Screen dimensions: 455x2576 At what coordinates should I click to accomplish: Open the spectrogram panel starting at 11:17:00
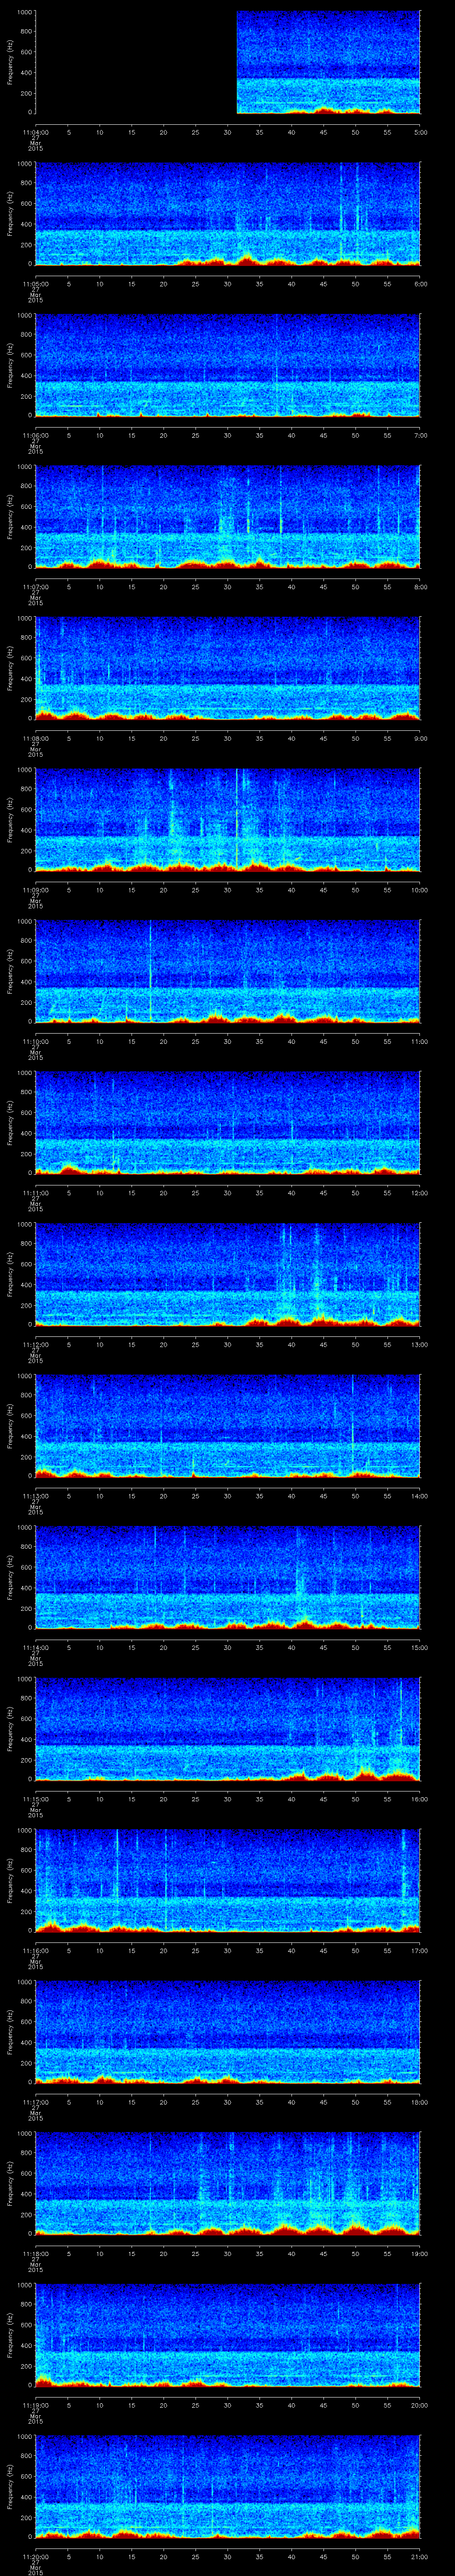(x=228, y=2032)
